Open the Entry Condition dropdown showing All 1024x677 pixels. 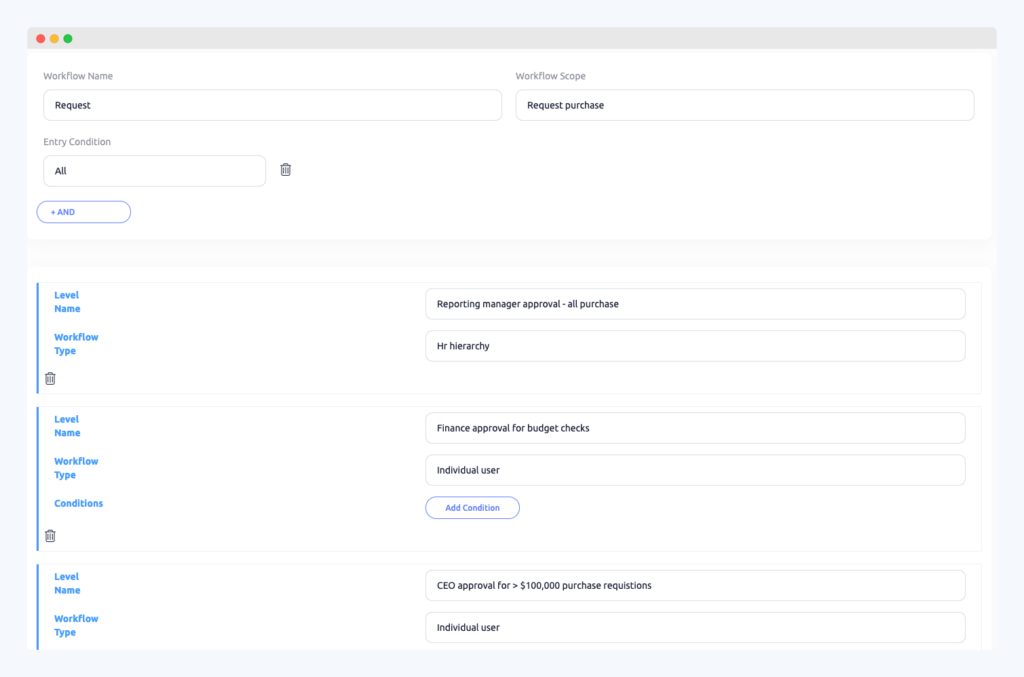pyautogui.click(x=154, y=170)
